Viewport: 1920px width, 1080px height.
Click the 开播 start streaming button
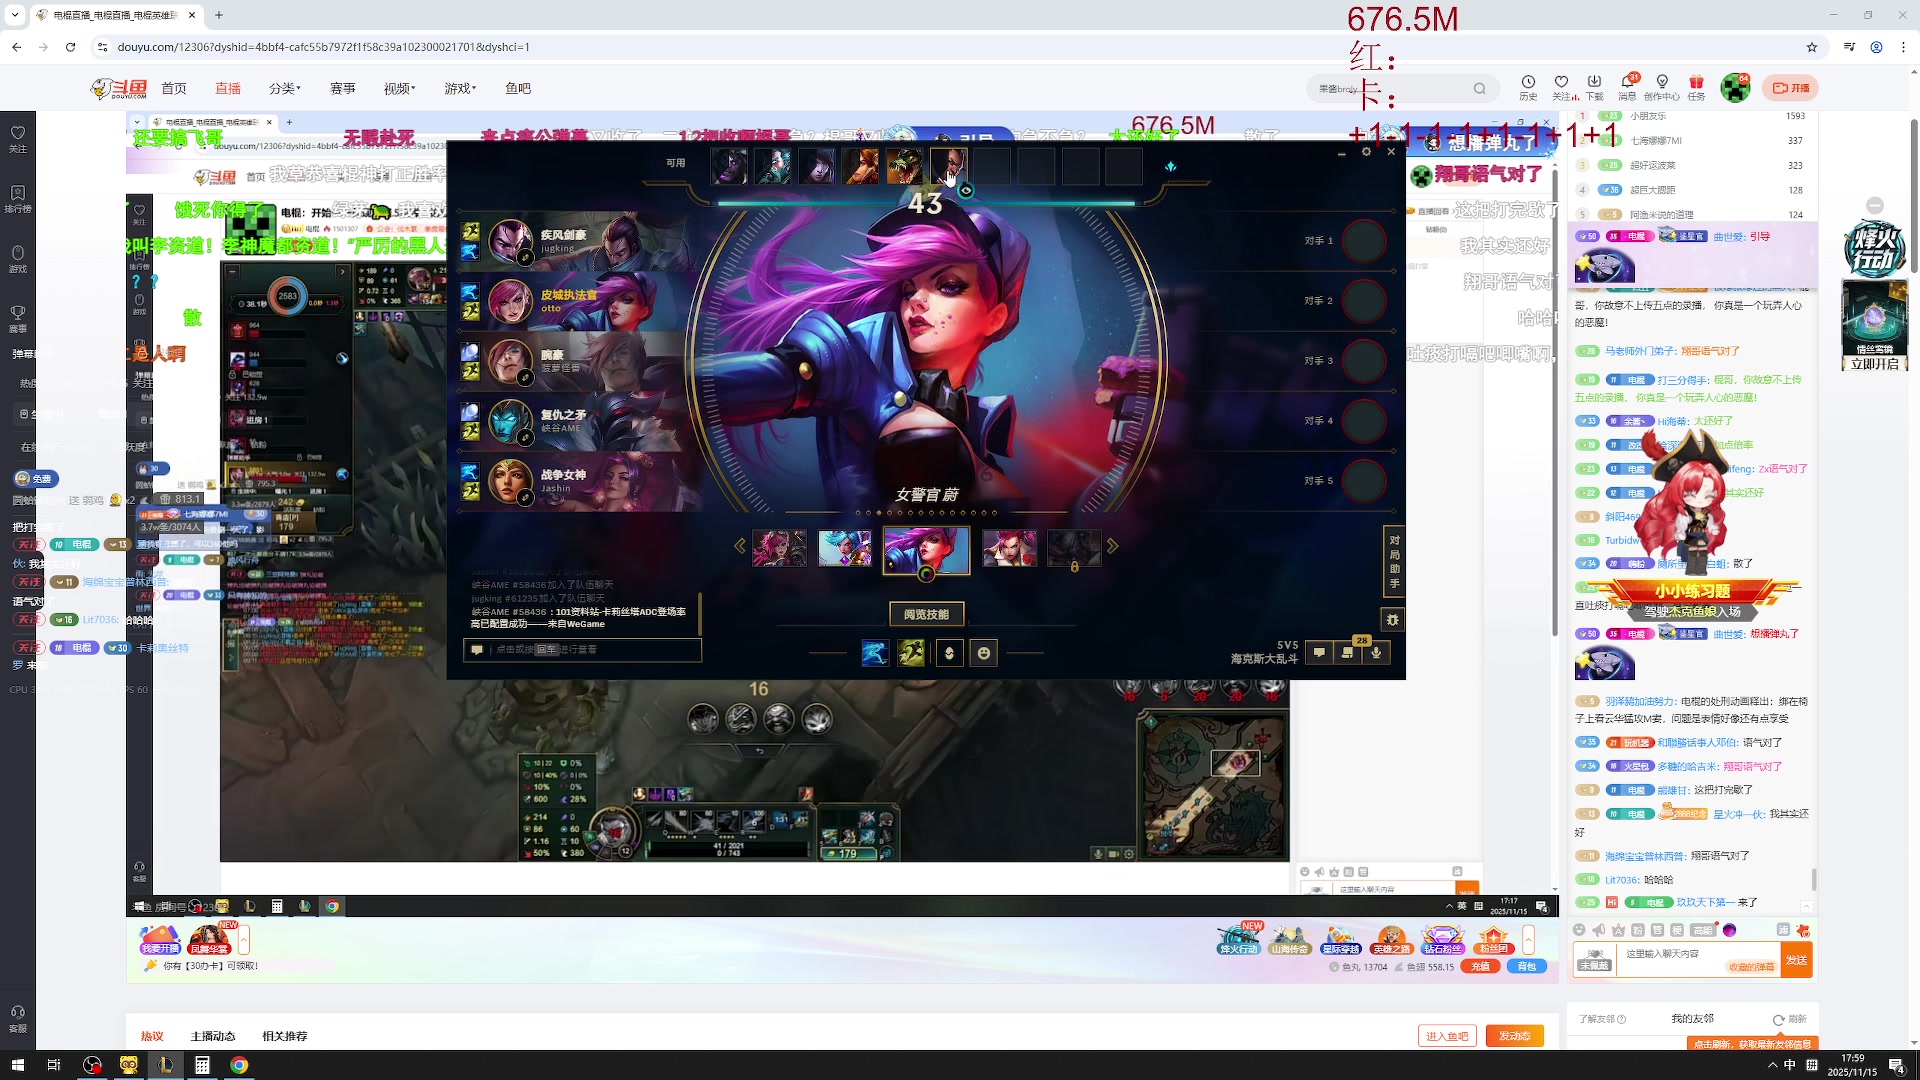[x=1791, y=88]
